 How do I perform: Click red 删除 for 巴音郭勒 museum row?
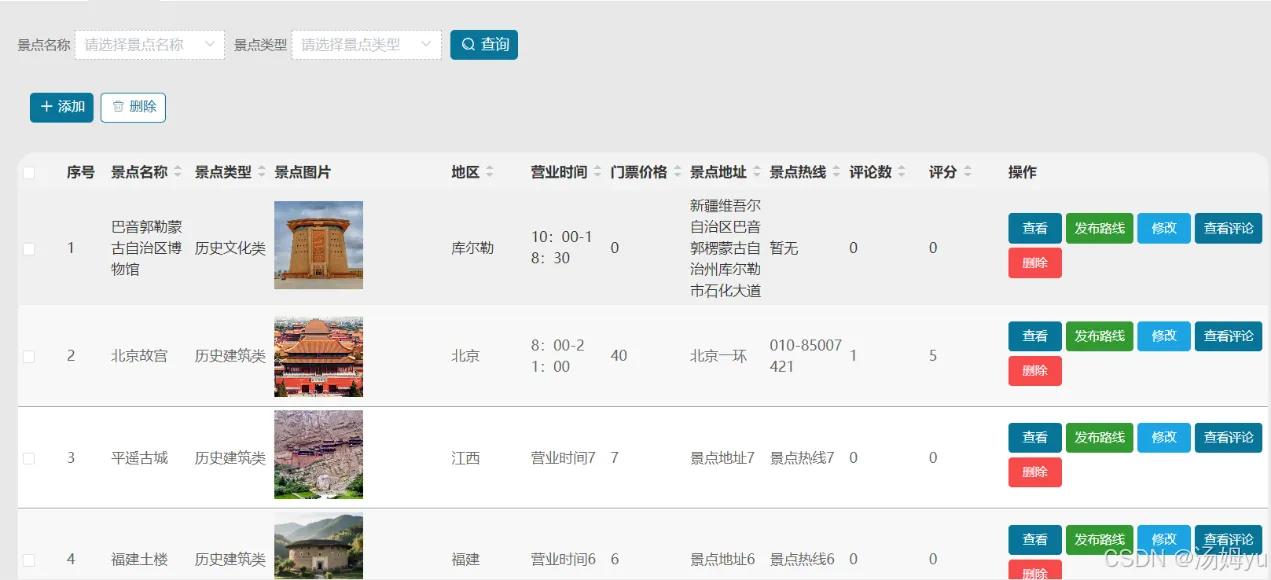[x=1035, y=263]
